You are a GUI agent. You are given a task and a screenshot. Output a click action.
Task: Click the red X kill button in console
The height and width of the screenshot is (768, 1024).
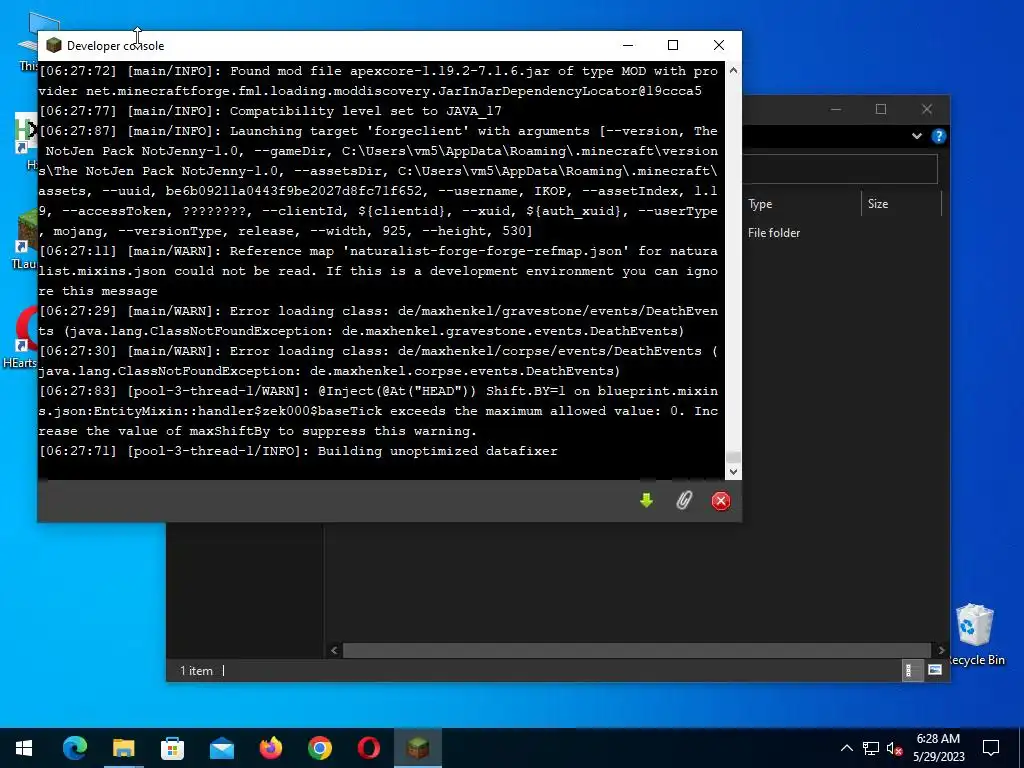[721, 501]
